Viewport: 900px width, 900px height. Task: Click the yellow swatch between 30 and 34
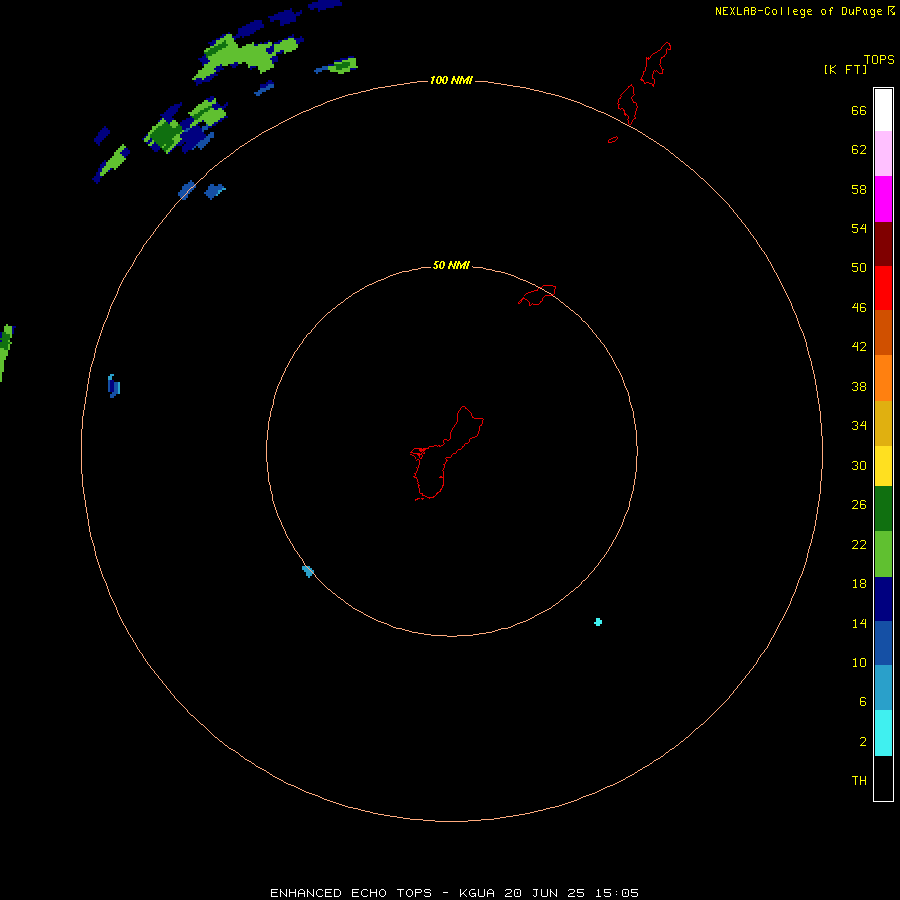pyautogui.click(x=883, y=466)
